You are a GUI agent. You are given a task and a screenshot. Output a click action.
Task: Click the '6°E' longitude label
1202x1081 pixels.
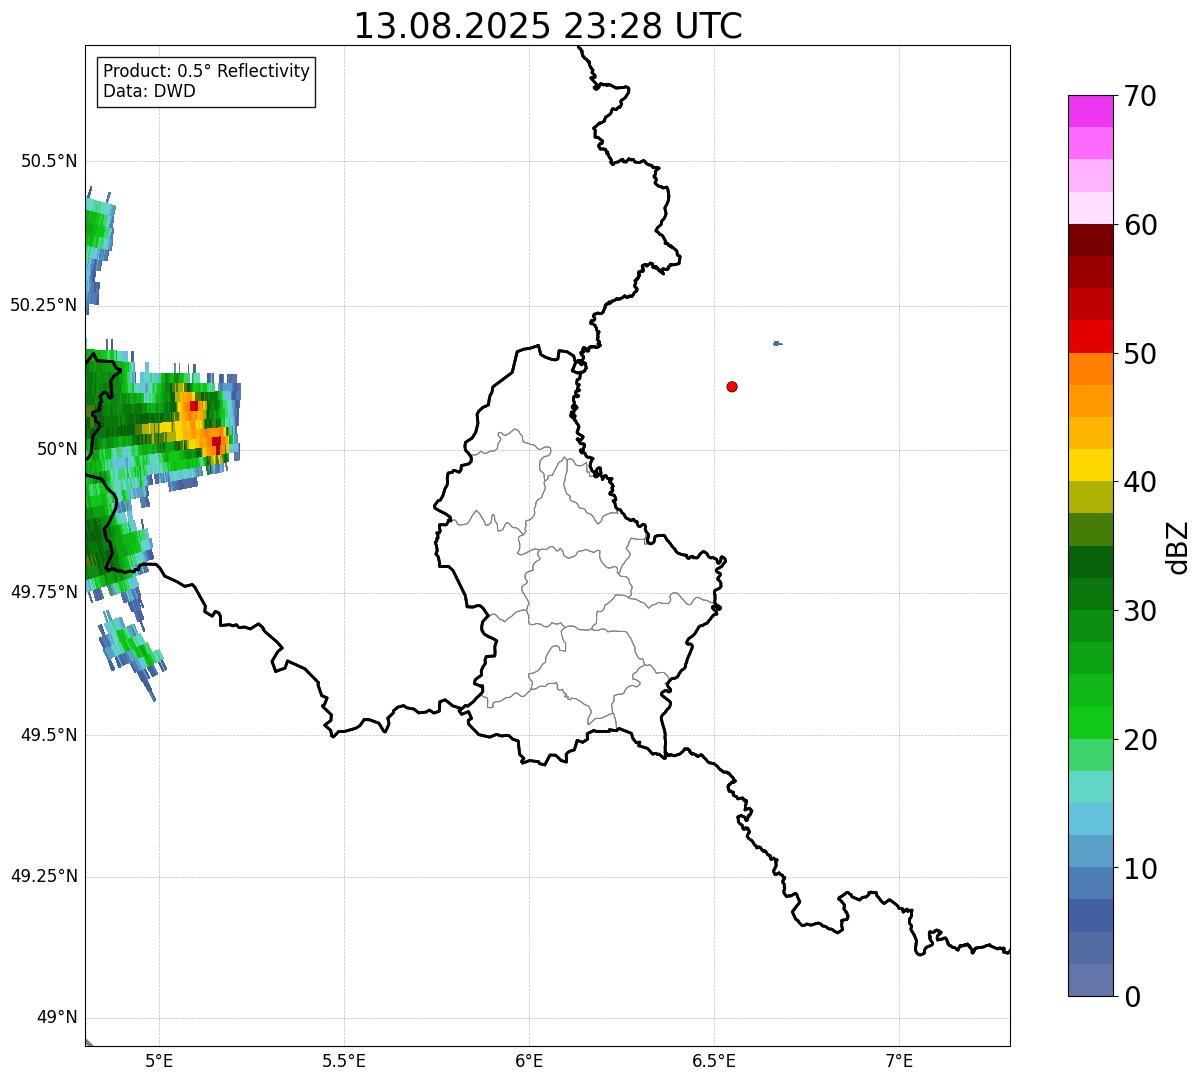(x=529, y=1060)
